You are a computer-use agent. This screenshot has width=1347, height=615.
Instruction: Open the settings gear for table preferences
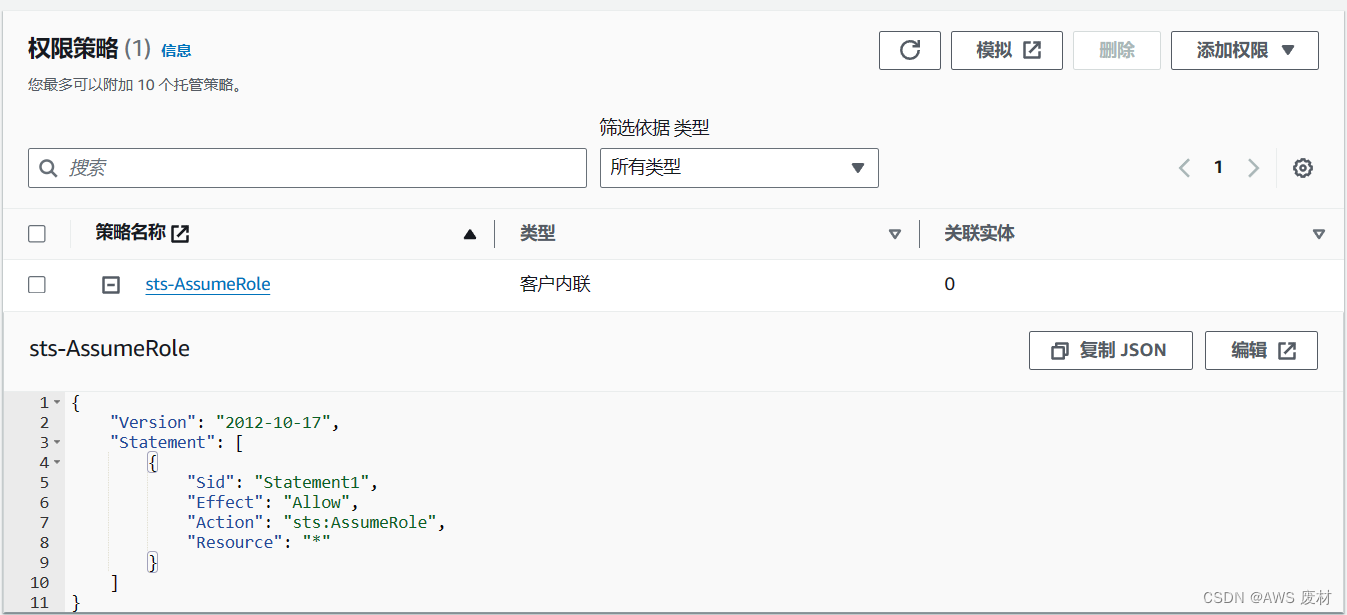coord(1302,167)
